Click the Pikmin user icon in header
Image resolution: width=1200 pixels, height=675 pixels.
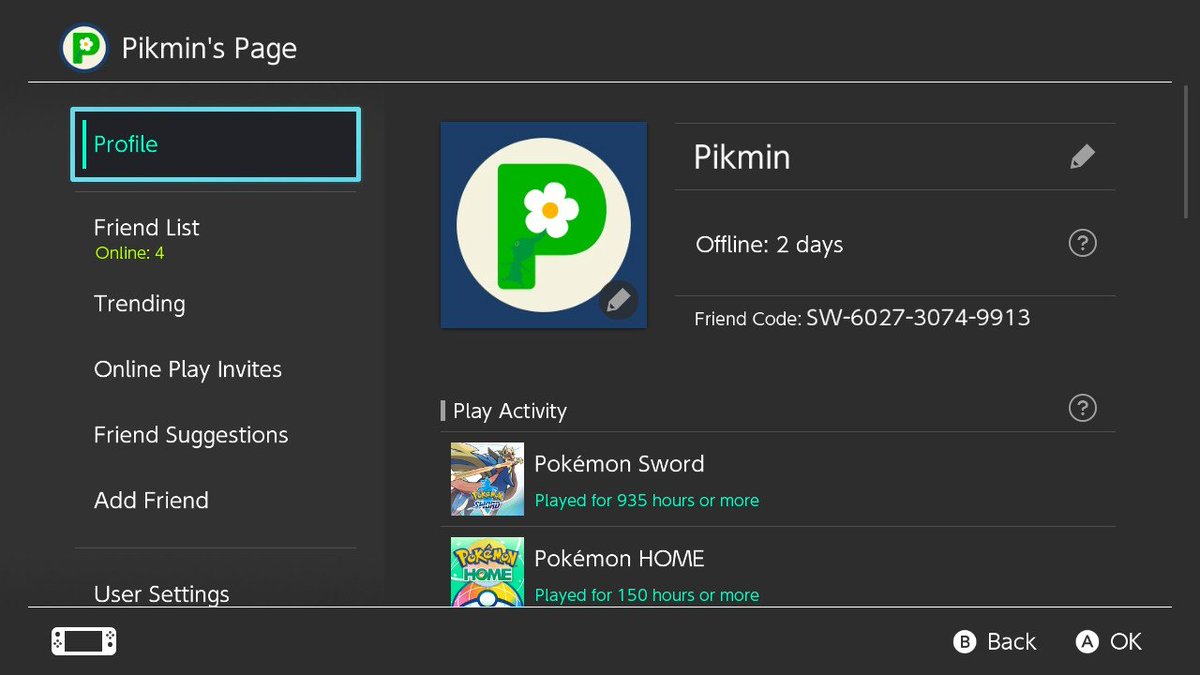click(84, 47)
